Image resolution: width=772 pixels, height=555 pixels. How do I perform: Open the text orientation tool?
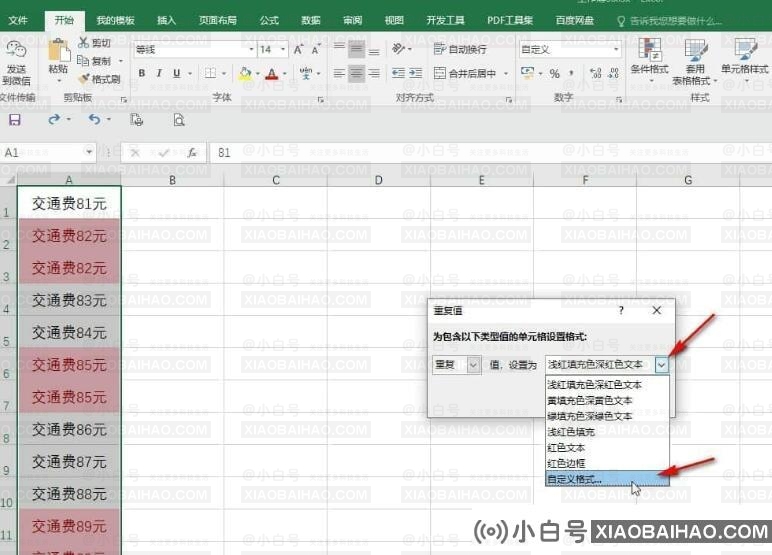[398, 48]
